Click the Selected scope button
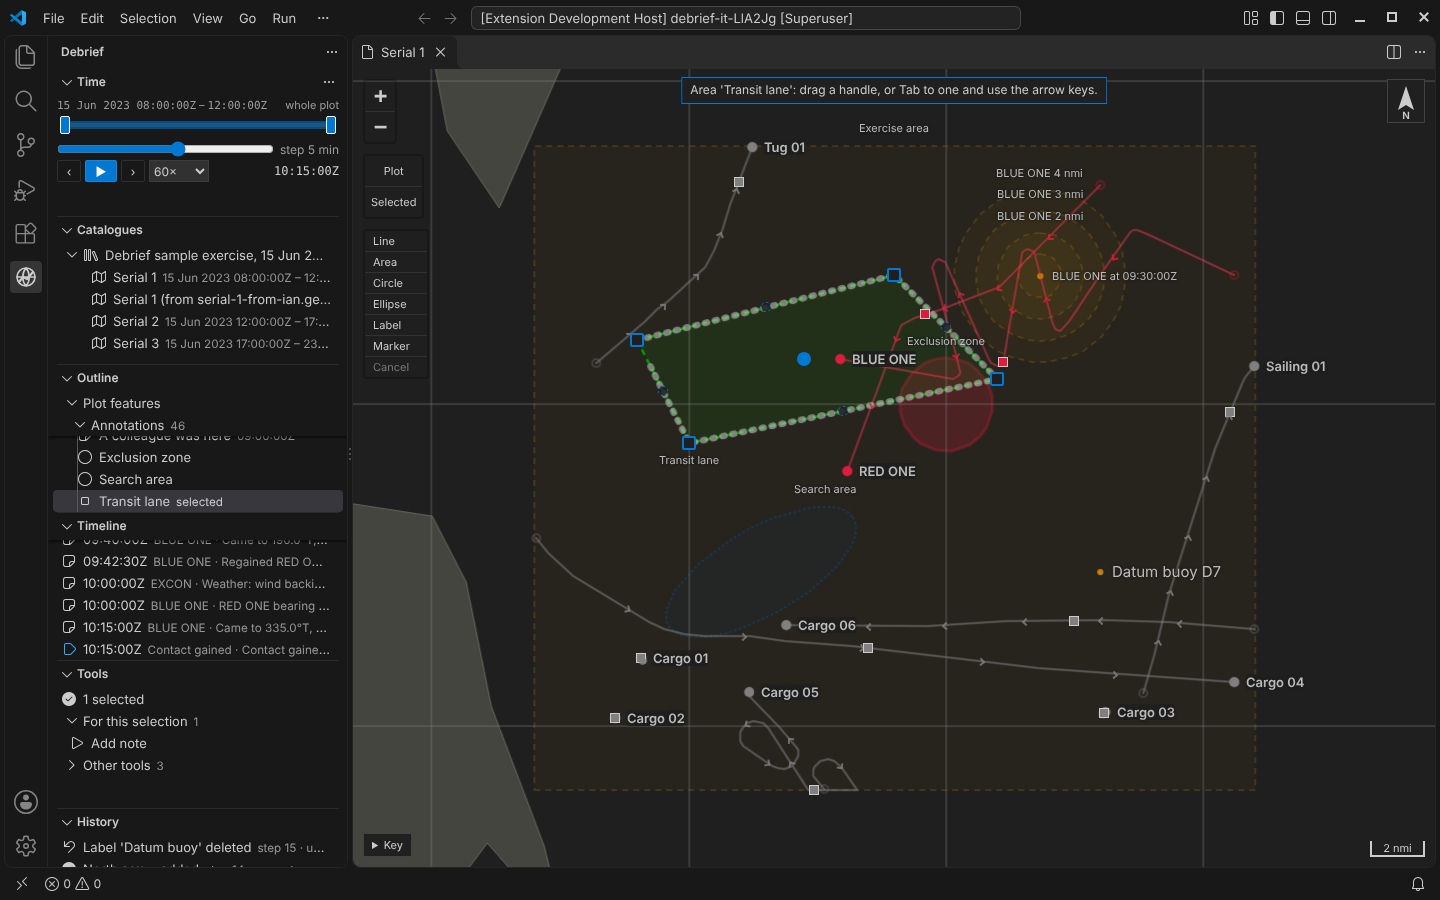 pyautogui.click(x=394, y=202)
